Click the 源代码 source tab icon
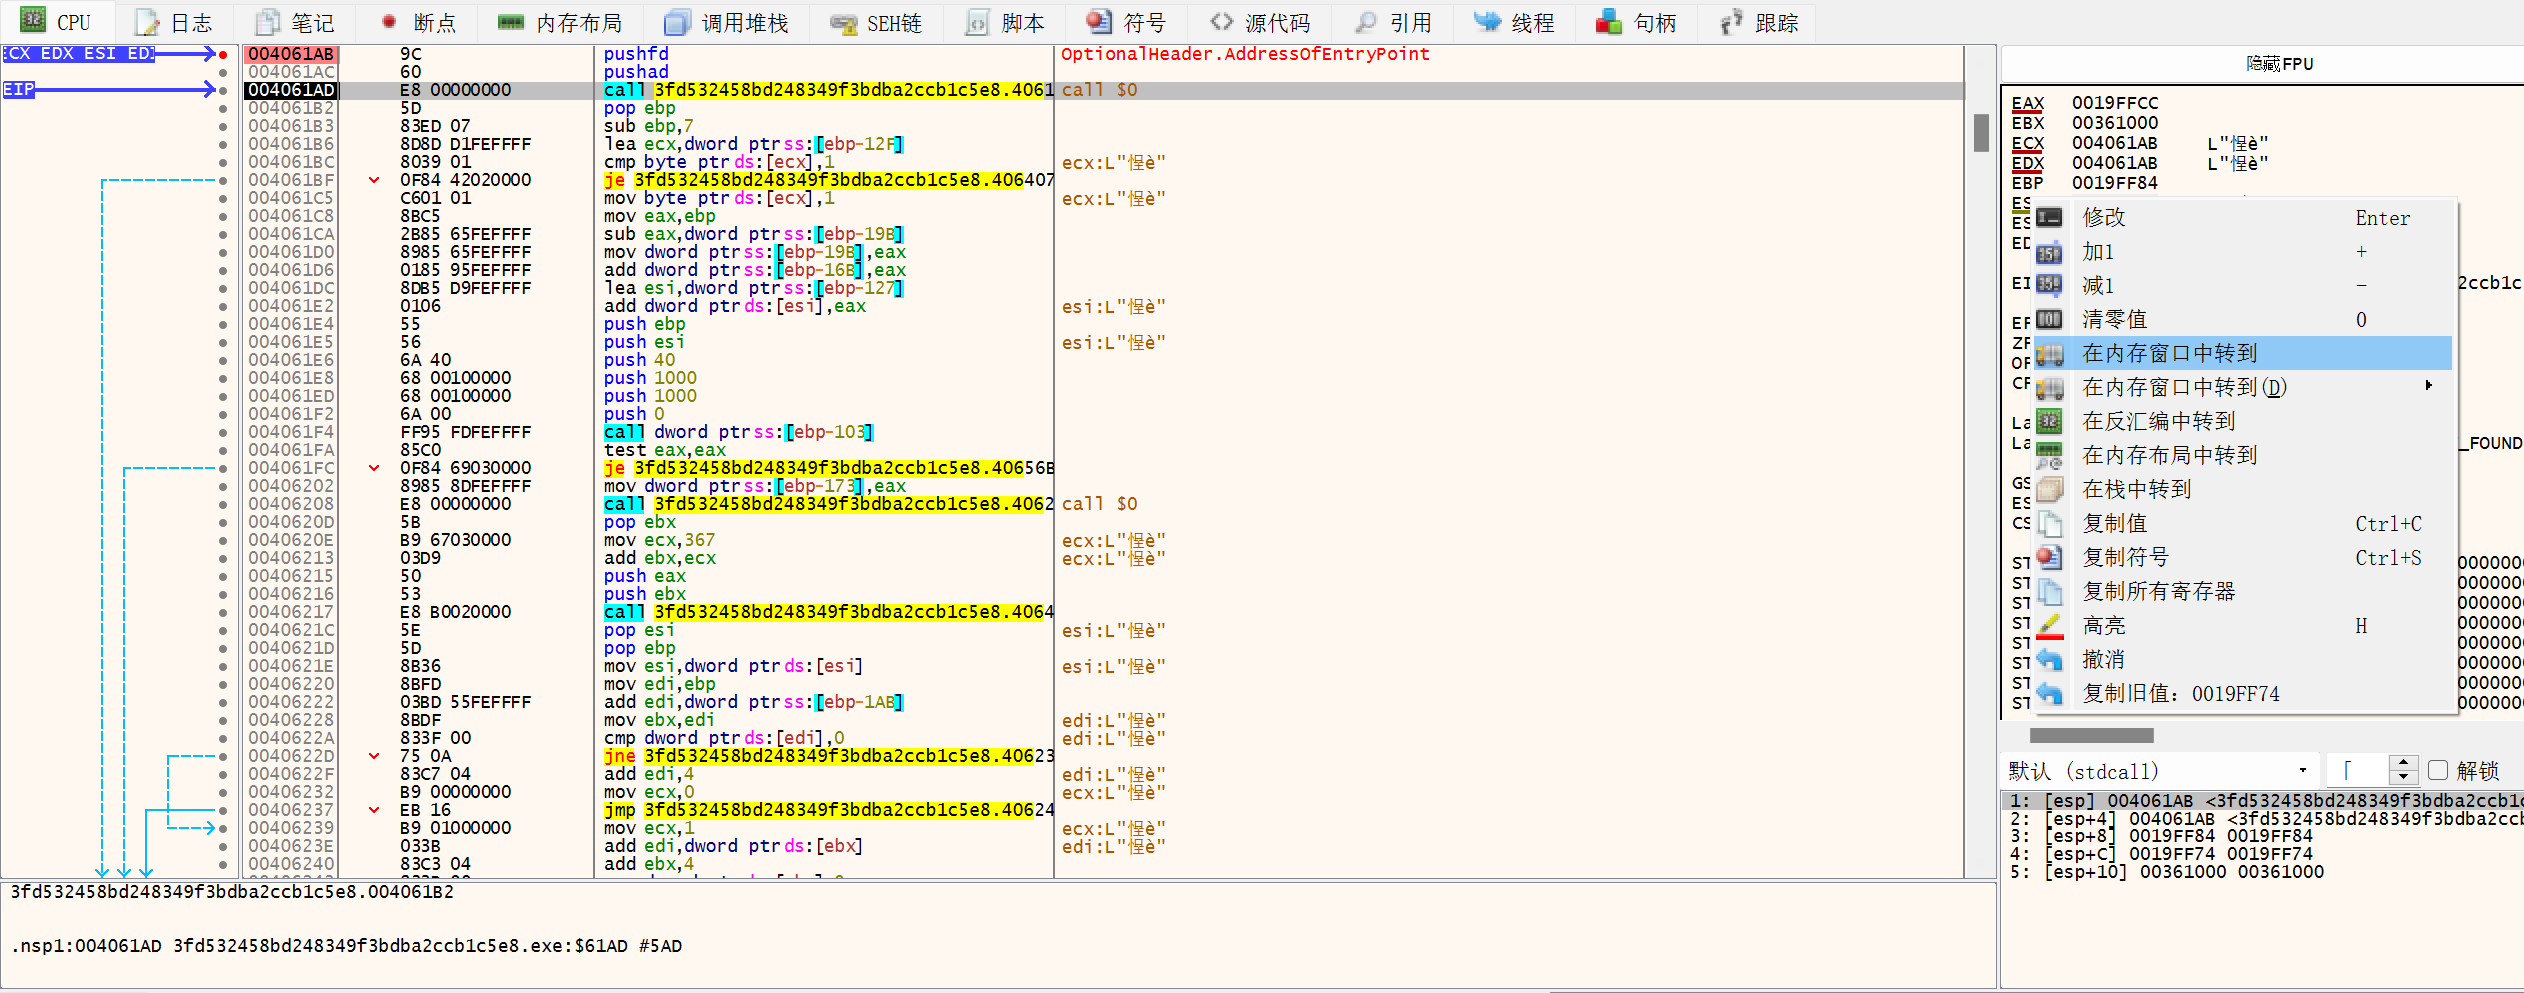 (1221, 21)
